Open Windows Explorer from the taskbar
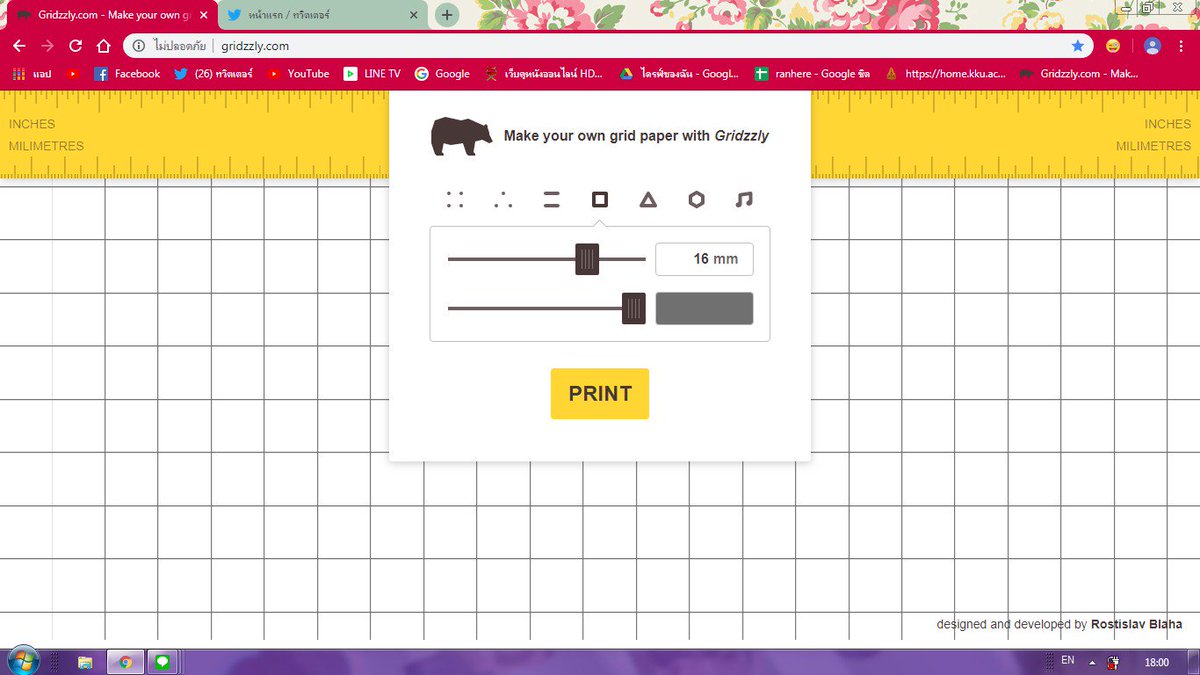This screenshot has height=675, width=1200. tap(85, 662)
